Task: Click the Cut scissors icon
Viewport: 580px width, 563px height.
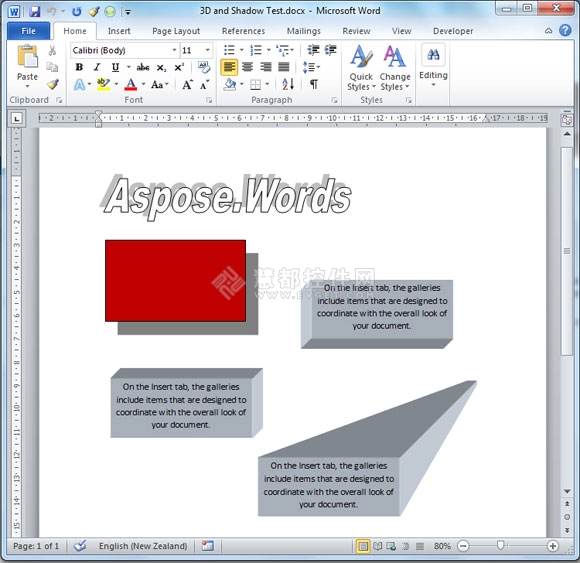Action: coord(52,50)
